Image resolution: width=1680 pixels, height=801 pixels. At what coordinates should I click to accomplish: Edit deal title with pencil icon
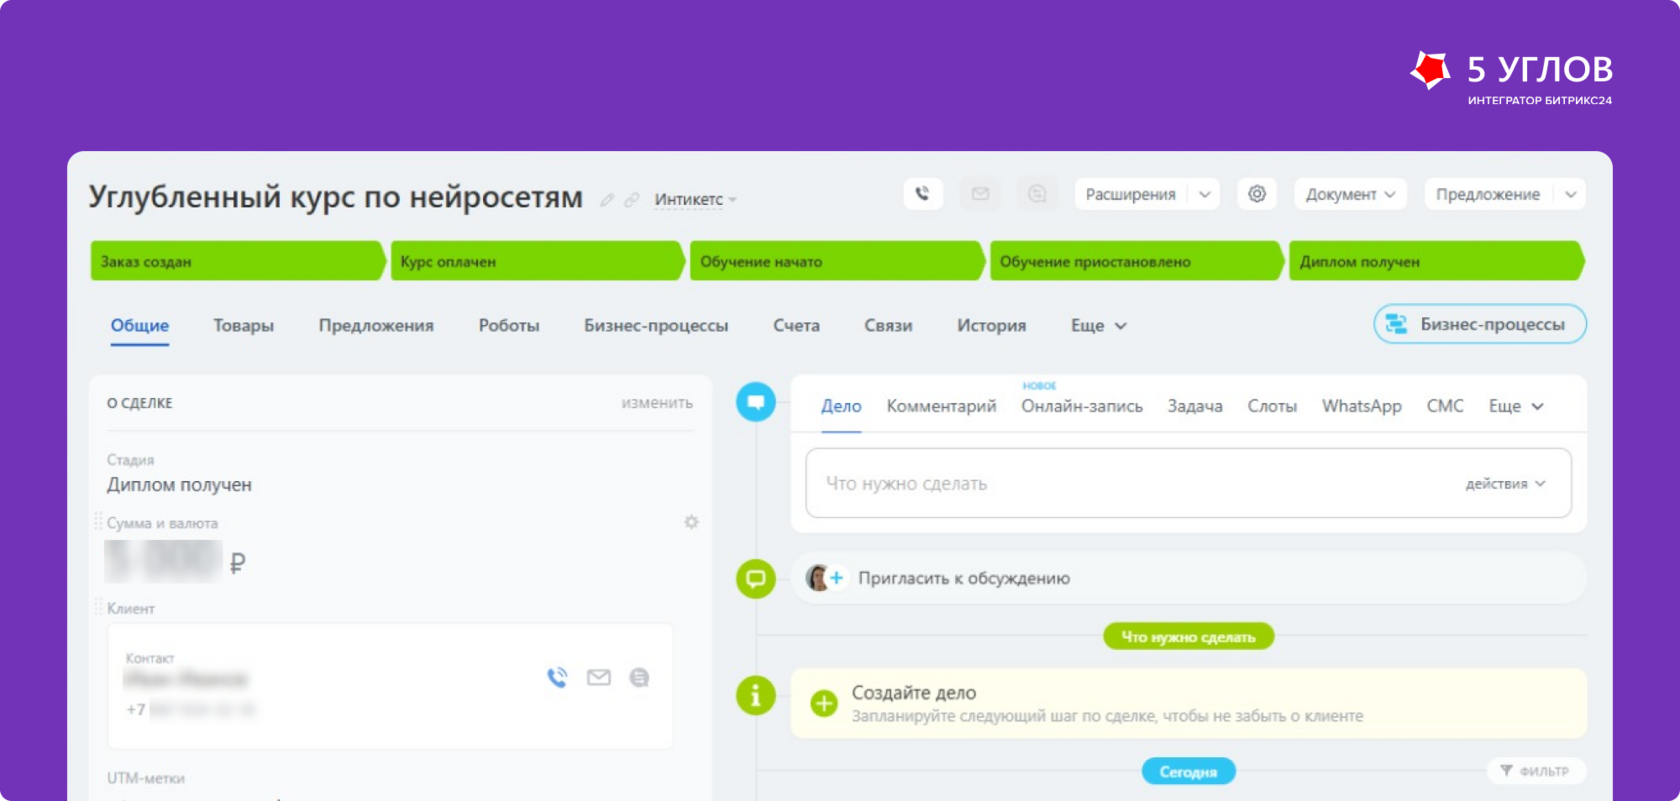[606, 200]
